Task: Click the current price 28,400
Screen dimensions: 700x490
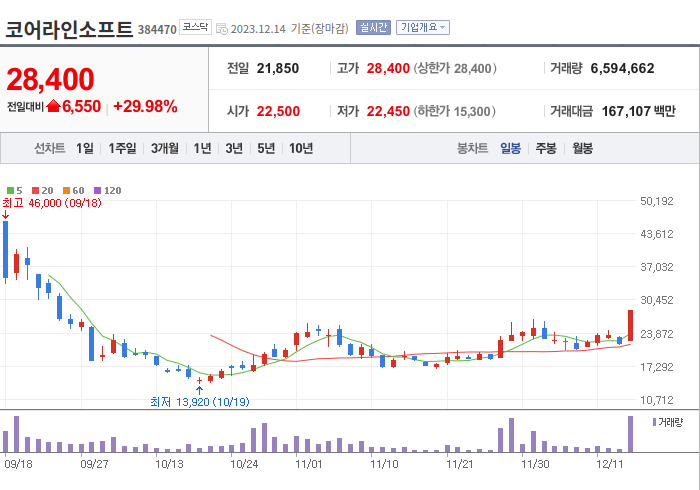Action: (x=50, y=79)
